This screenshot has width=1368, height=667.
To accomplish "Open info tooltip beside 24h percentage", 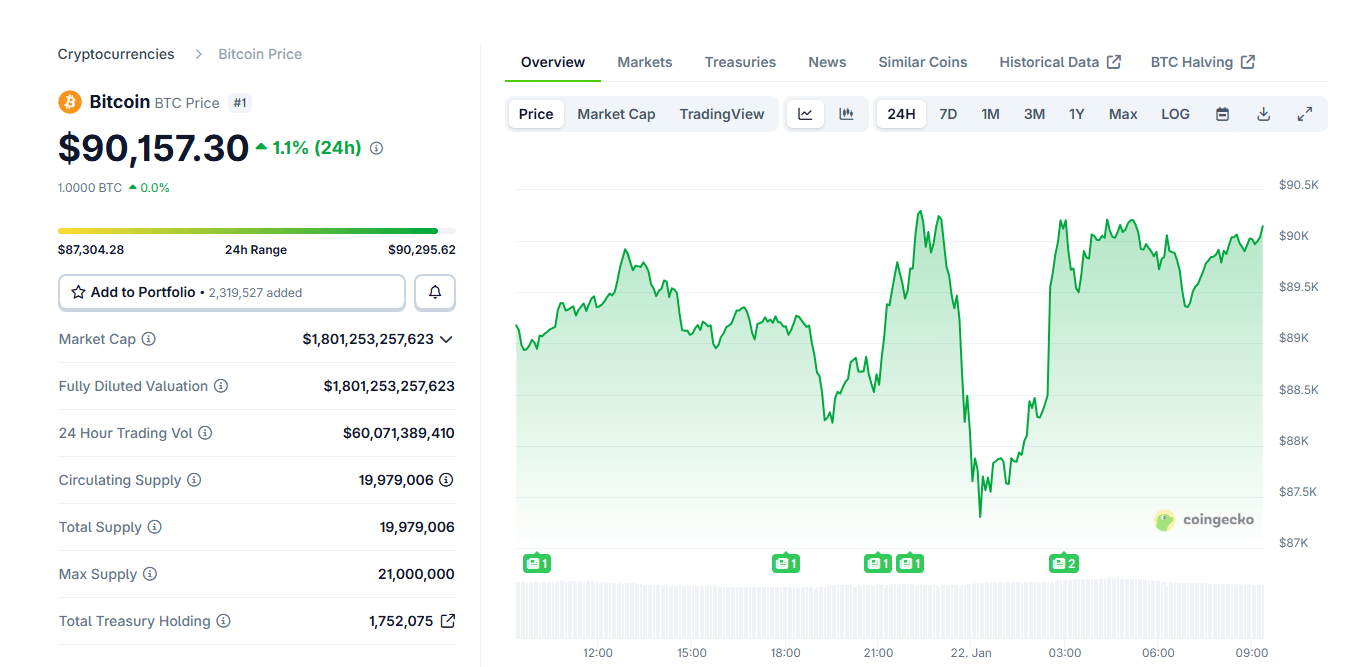I will tap(376, 148).
